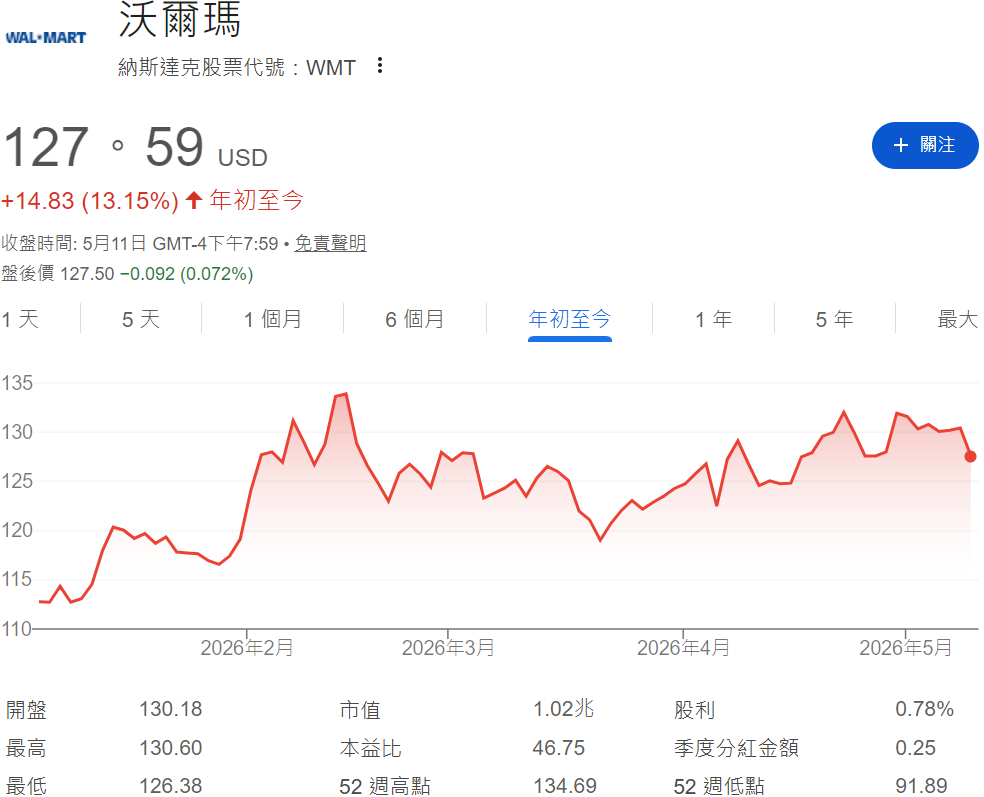This screenshot has width=984, height=797.
Task: Click the 盤後價 127.50 text
Action: click(58, 274)
